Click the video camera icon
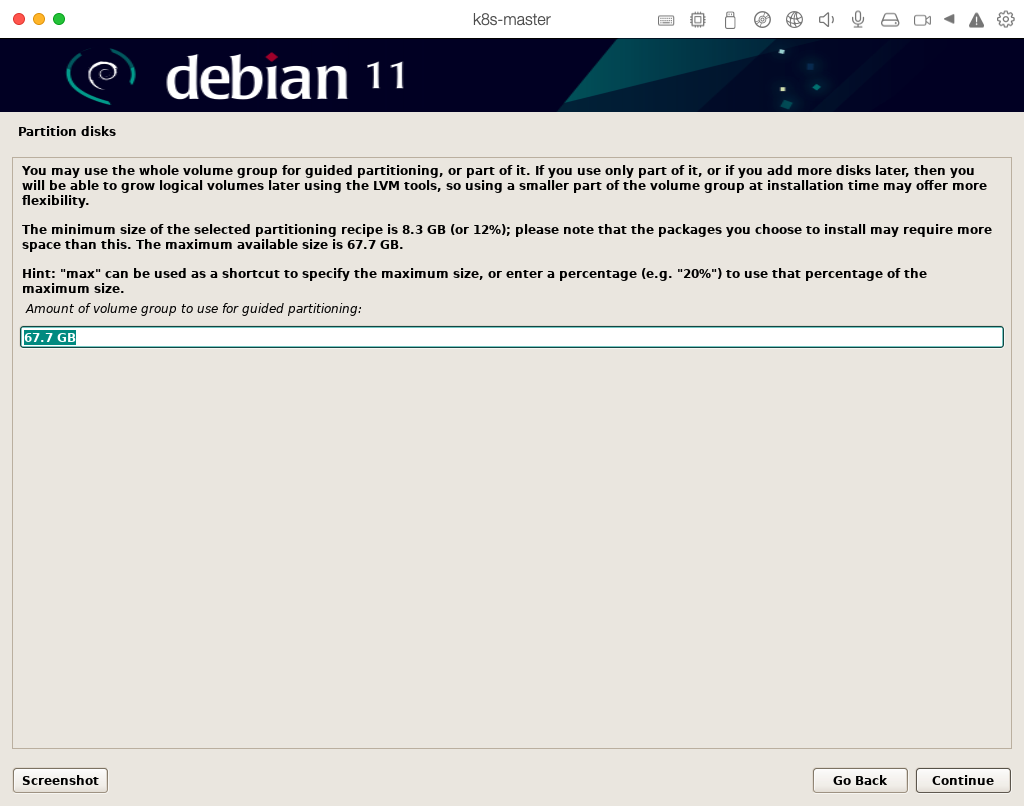 tap(922, 20)
